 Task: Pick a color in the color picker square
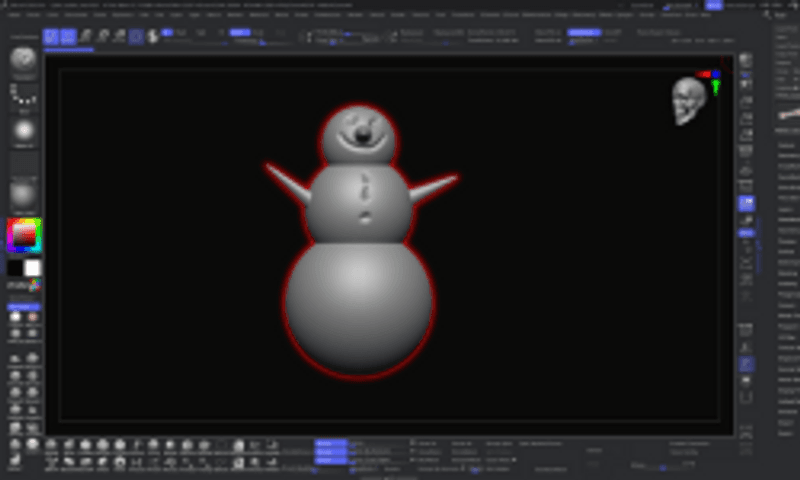pyautogui.click(x=24, y=236)
